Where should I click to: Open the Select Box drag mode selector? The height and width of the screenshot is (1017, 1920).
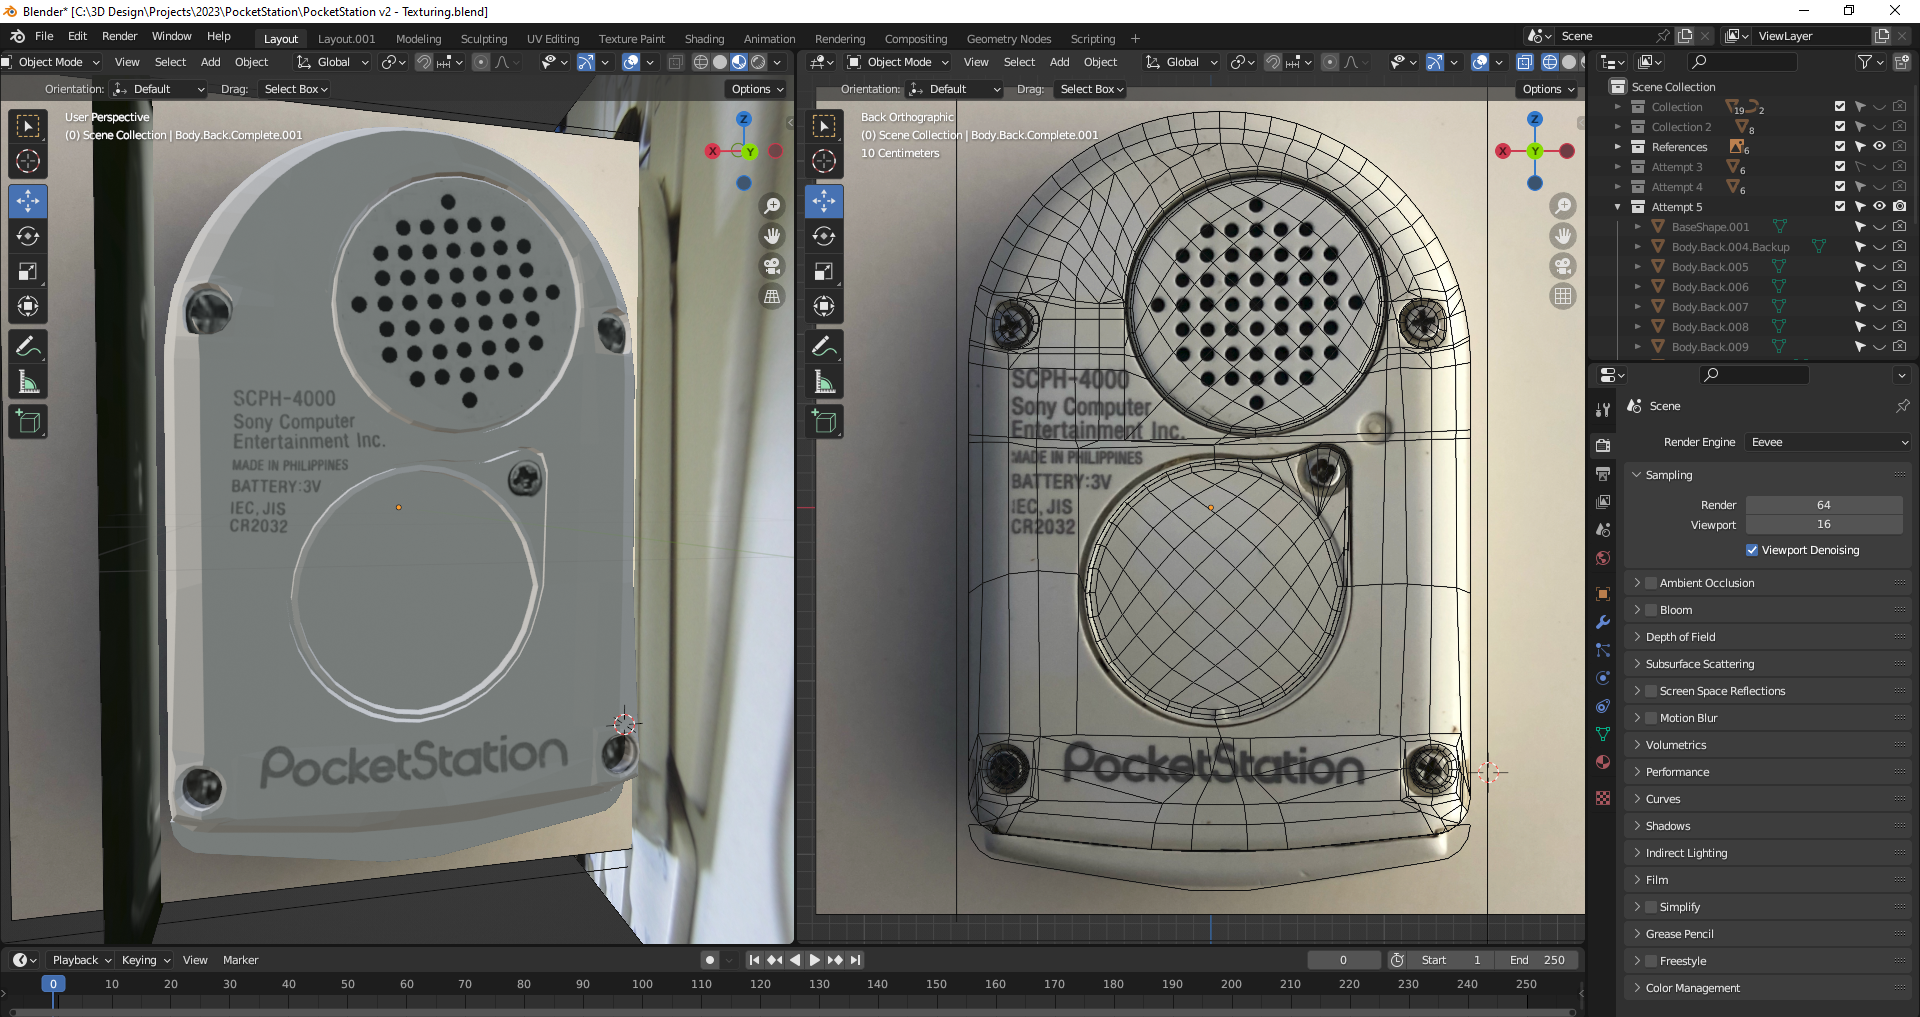295,88
